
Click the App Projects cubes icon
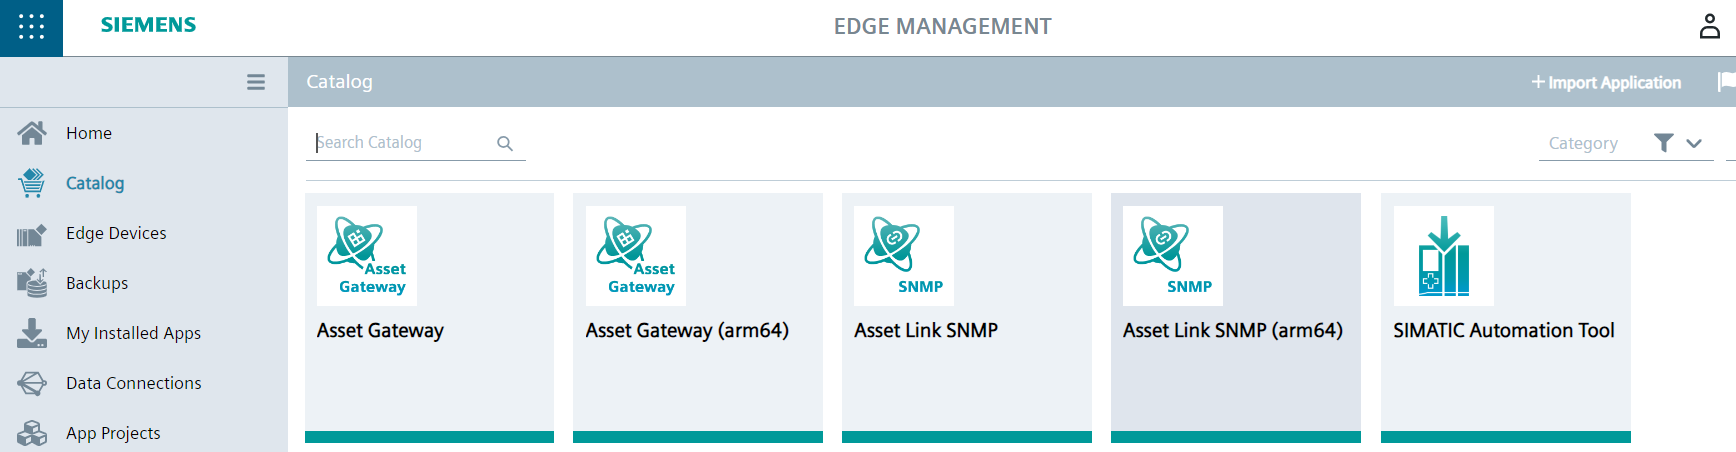(32, 433)
